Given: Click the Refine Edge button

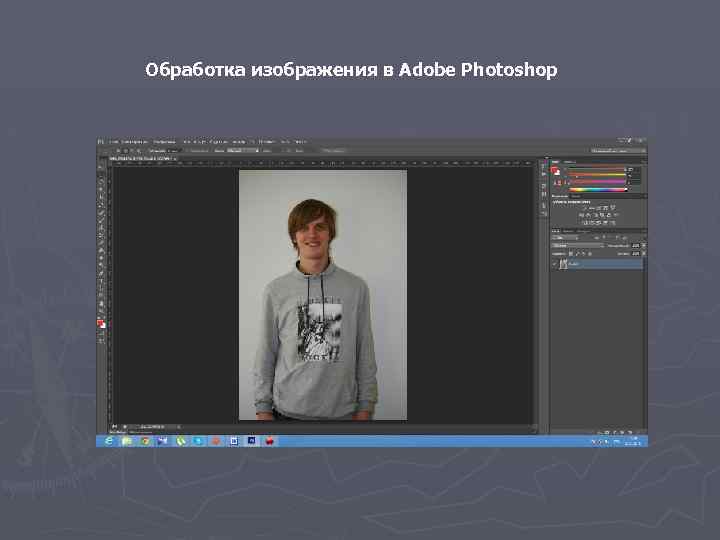Looking at the screenshot, I should tap(334, 151).
